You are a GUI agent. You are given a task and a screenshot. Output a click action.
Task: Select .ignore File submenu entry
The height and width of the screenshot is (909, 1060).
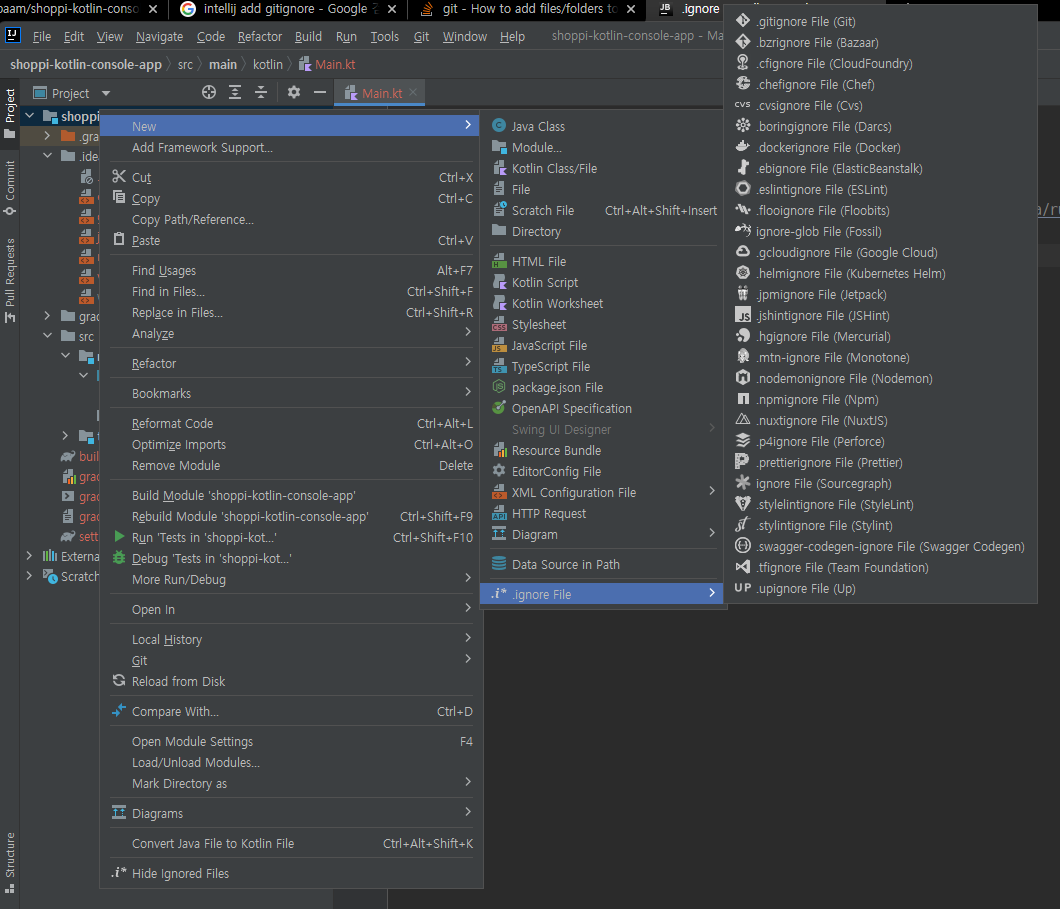click(602, 594)
